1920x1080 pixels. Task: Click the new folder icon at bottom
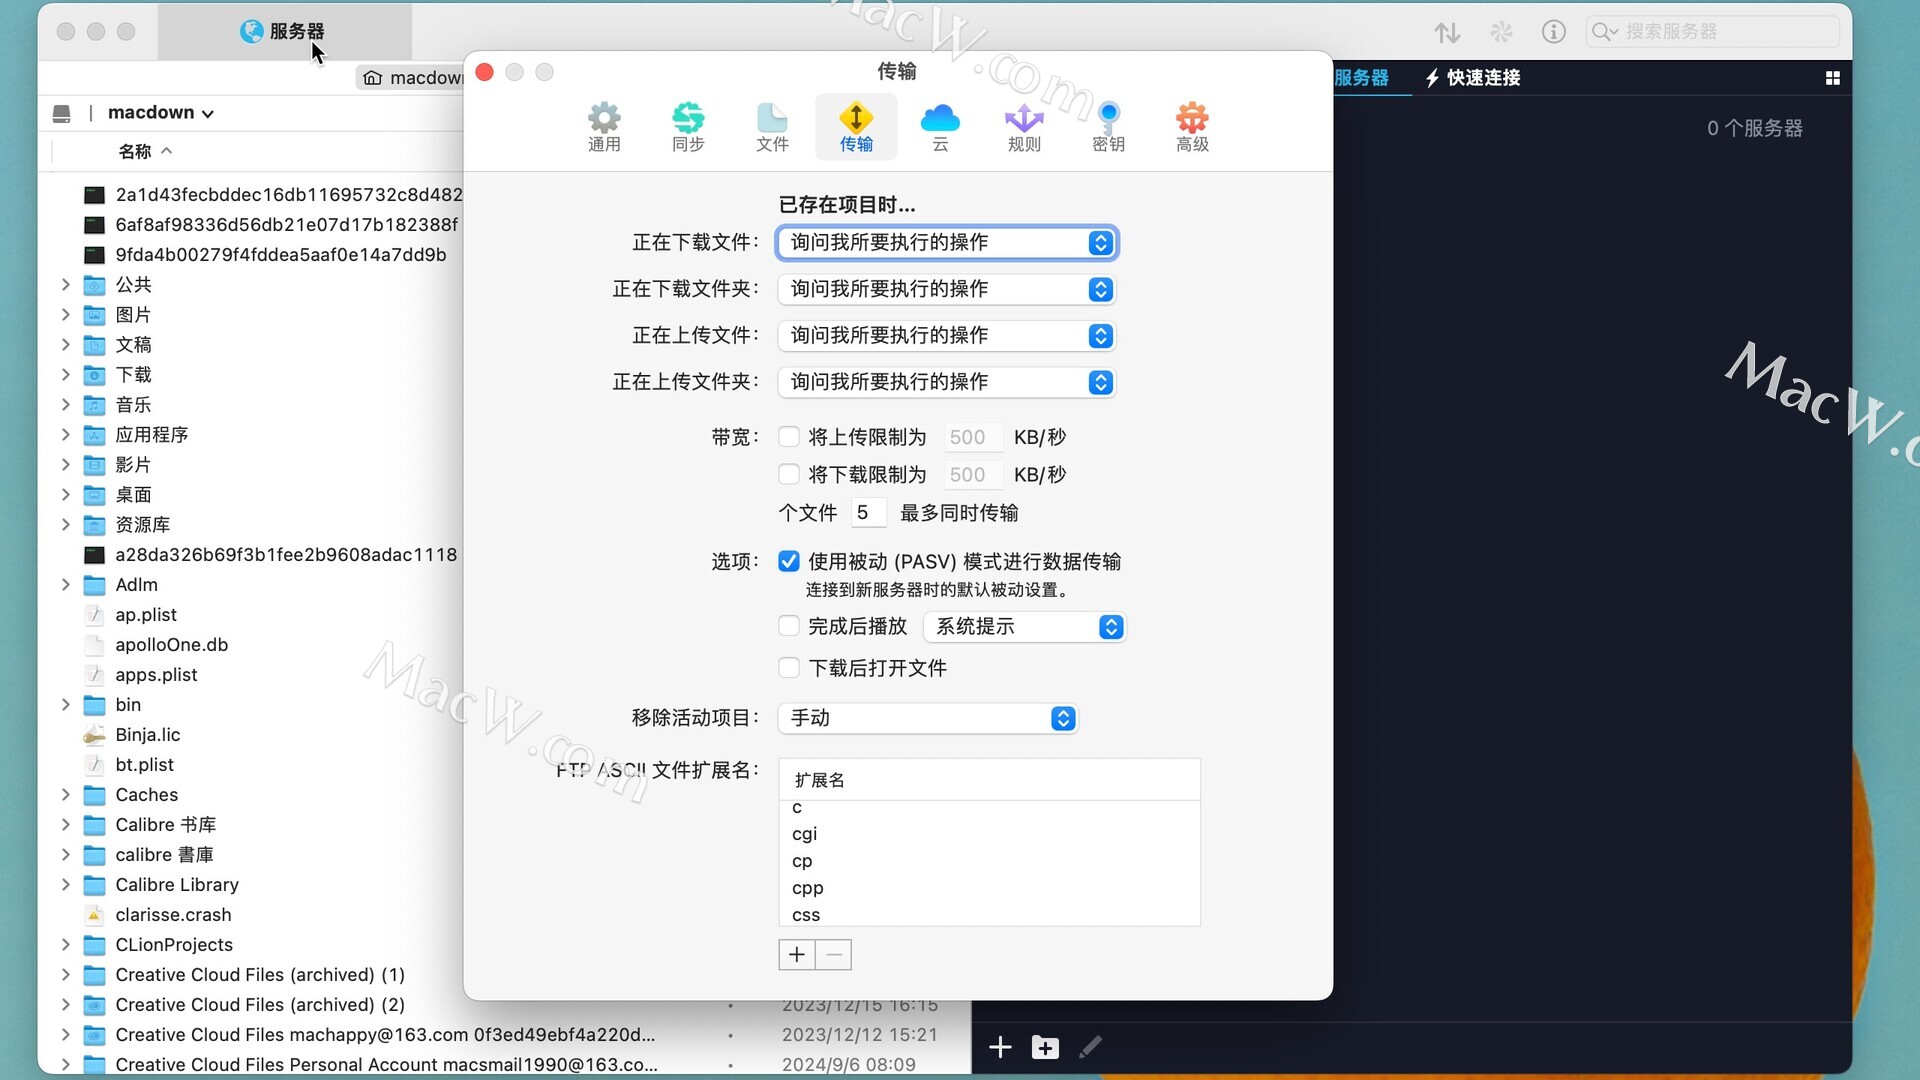click(1045, 1047)
